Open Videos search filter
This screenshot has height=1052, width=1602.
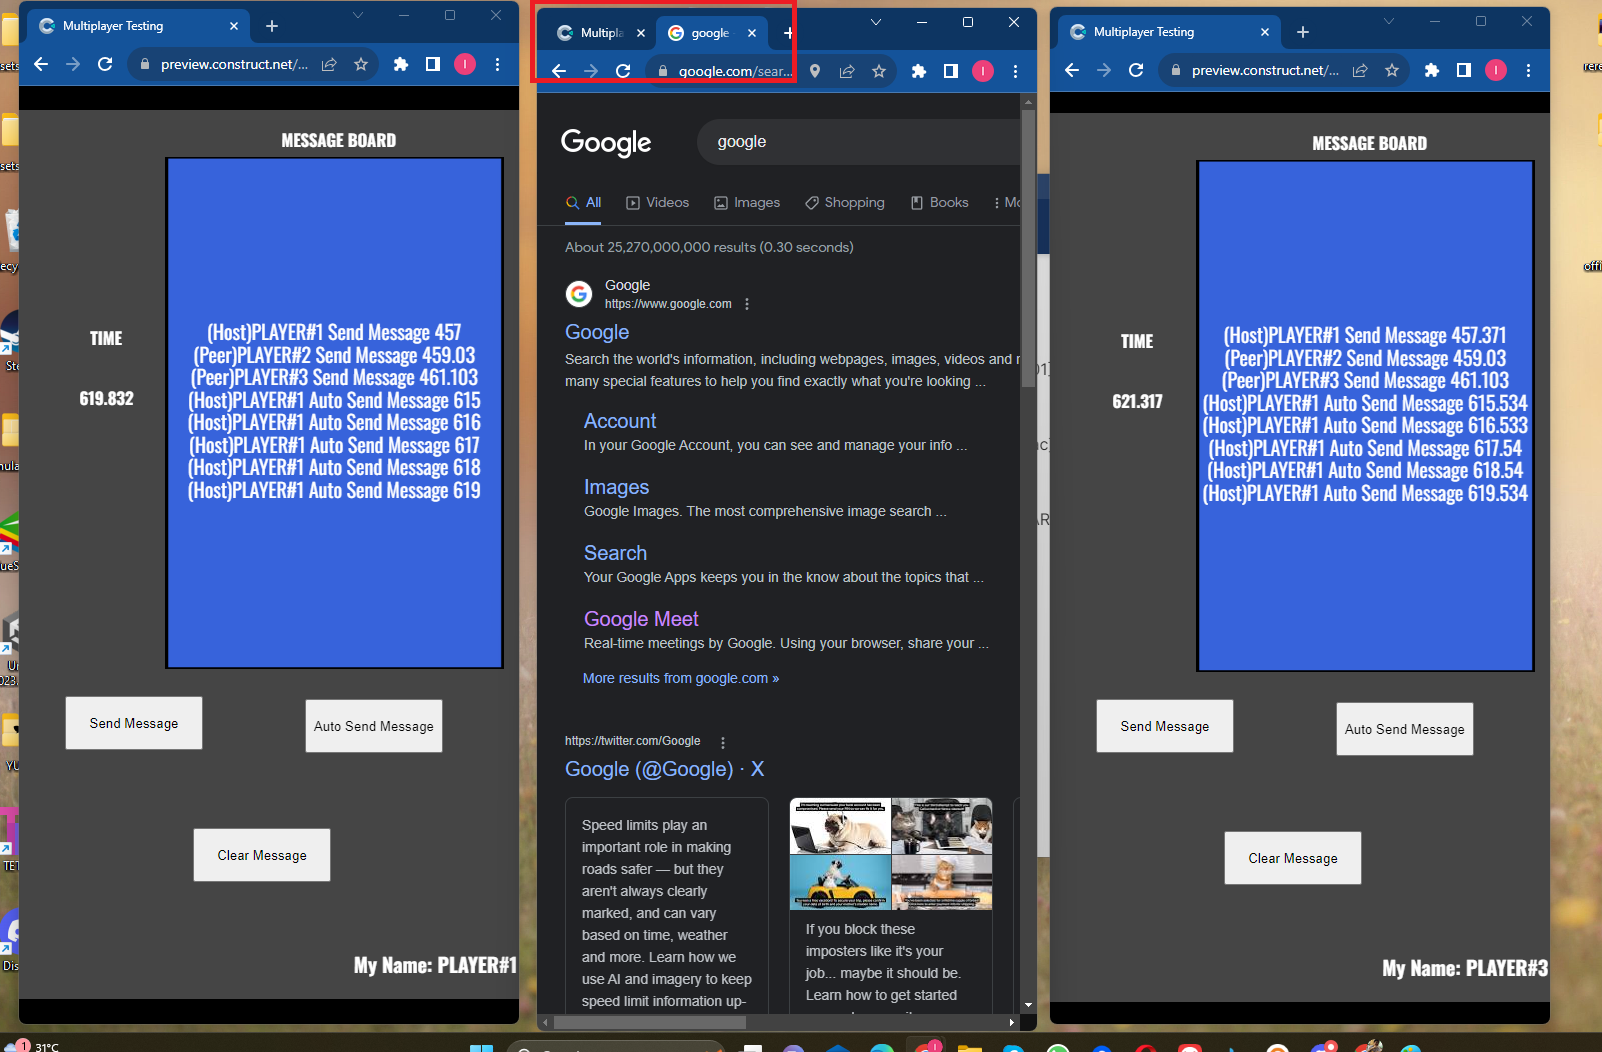[x=658, y=202]
